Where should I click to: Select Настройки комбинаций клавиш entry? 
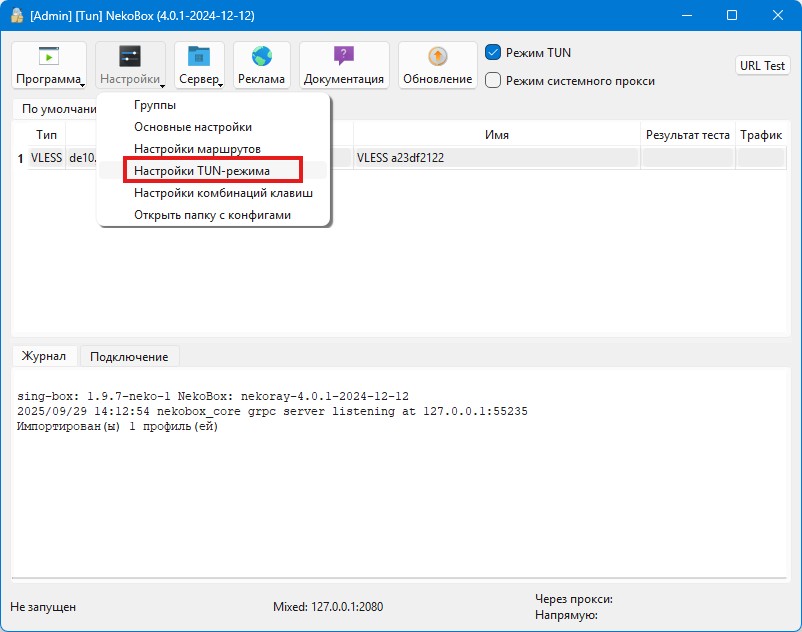coord(223,193)
